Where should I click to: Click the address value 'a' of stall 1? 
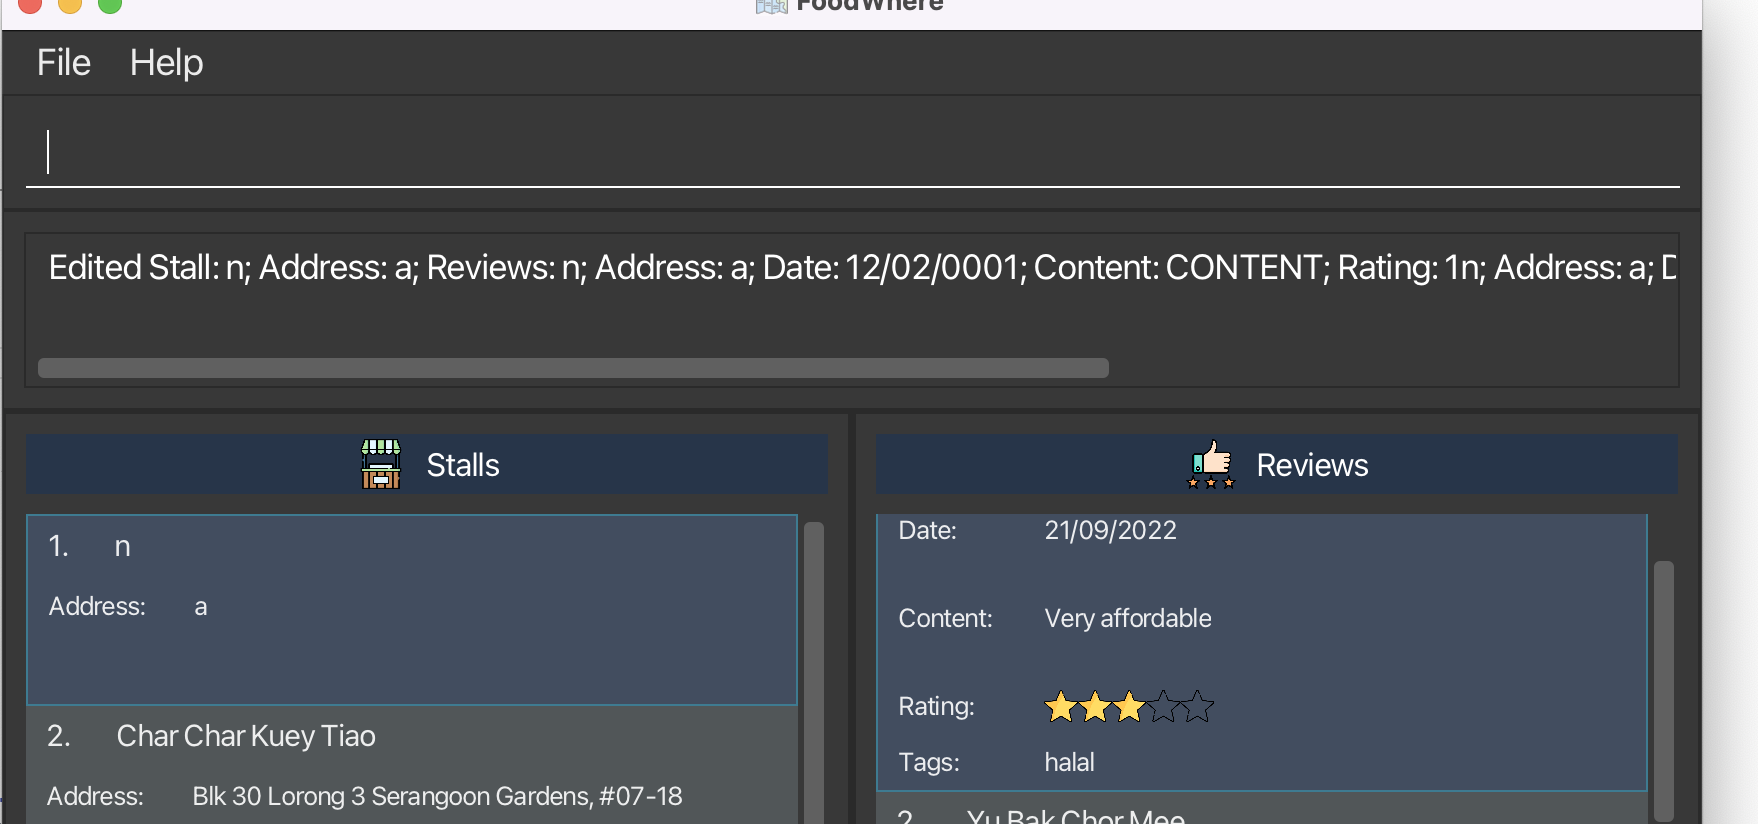coord(201,607)
